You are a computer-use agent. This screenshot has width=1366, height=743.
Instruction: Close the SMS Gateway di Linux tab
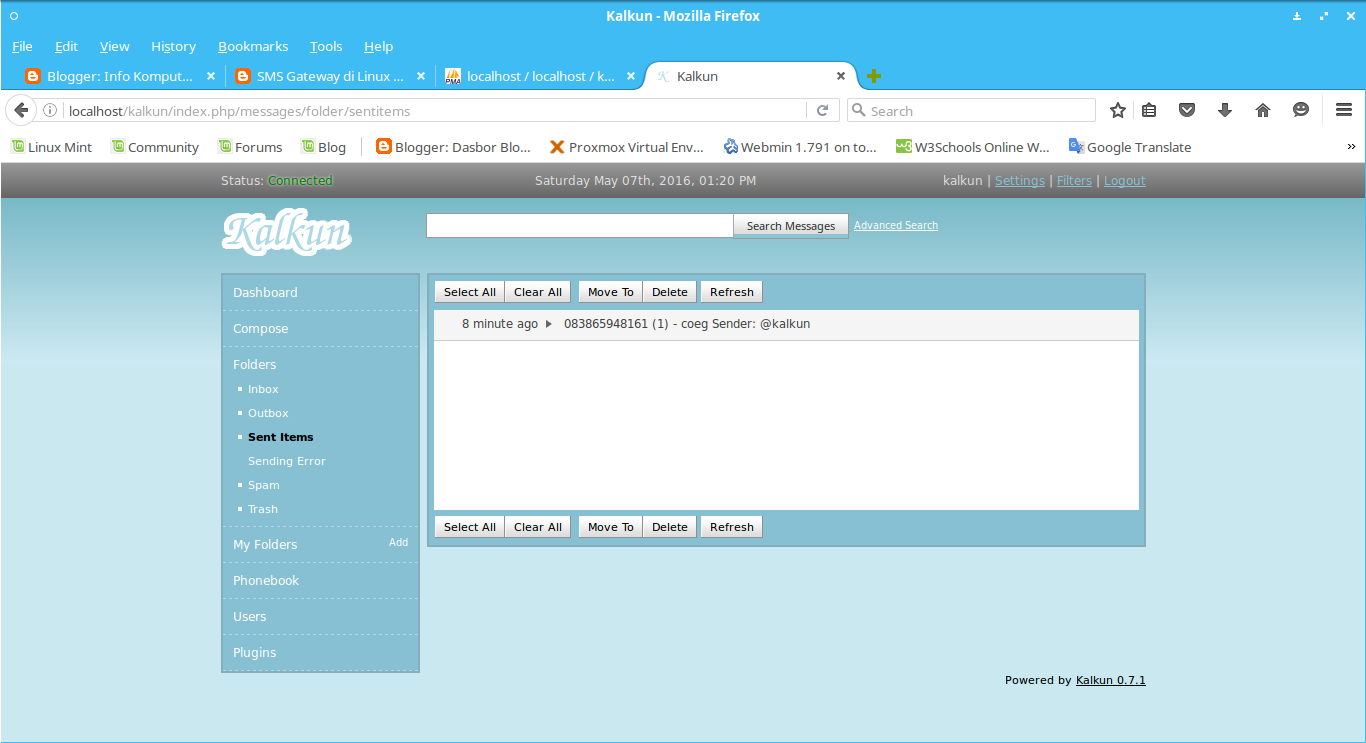tap(421, 76)
